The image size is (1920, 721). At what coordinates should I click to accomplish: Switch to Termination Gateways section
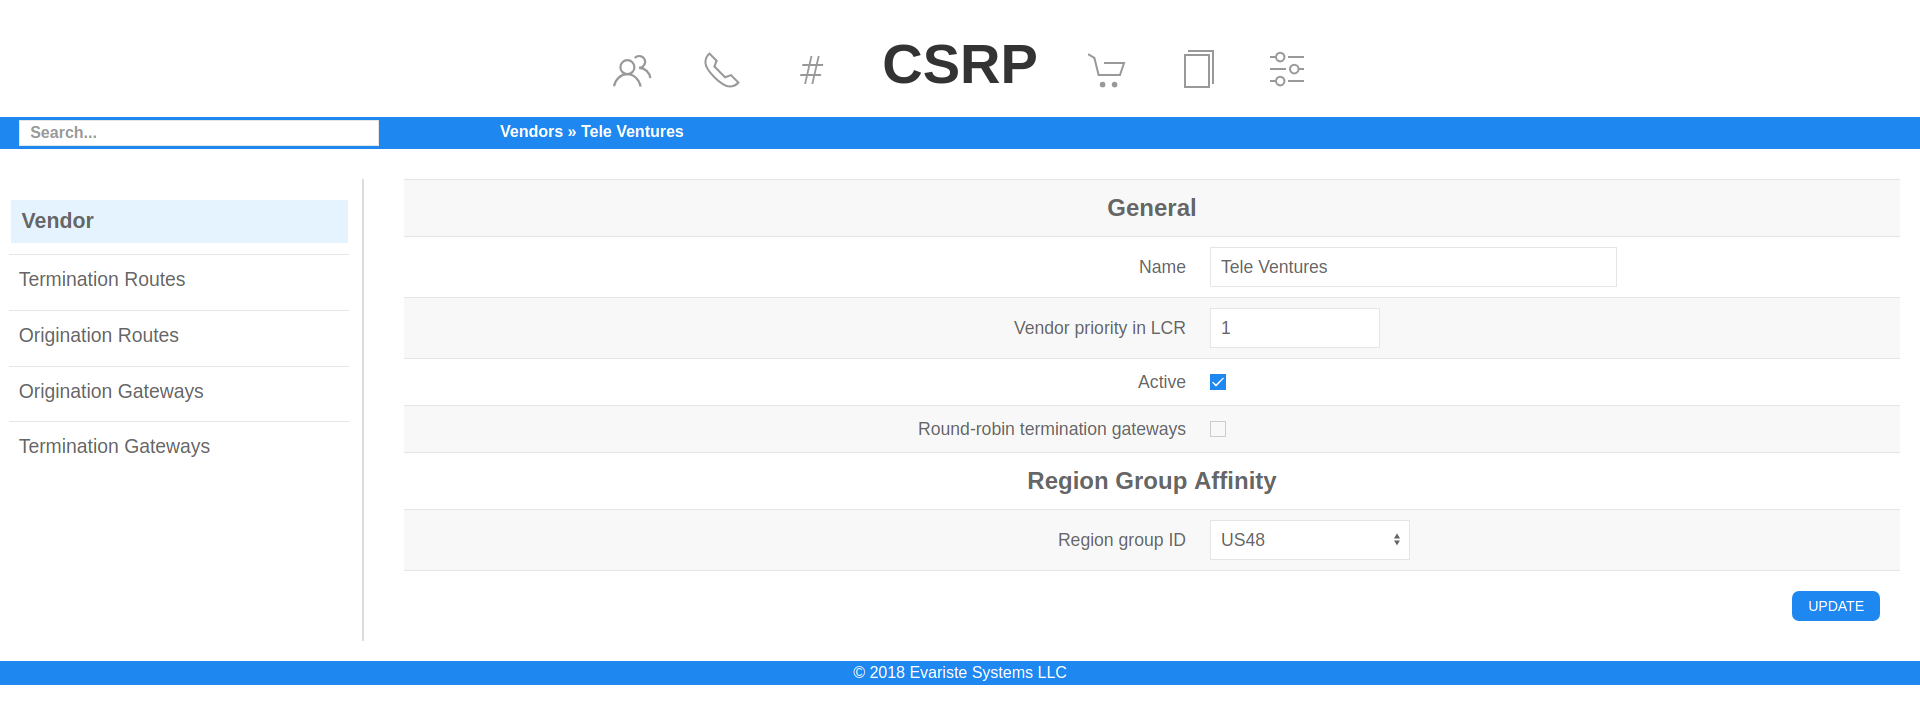coord(114,447)
